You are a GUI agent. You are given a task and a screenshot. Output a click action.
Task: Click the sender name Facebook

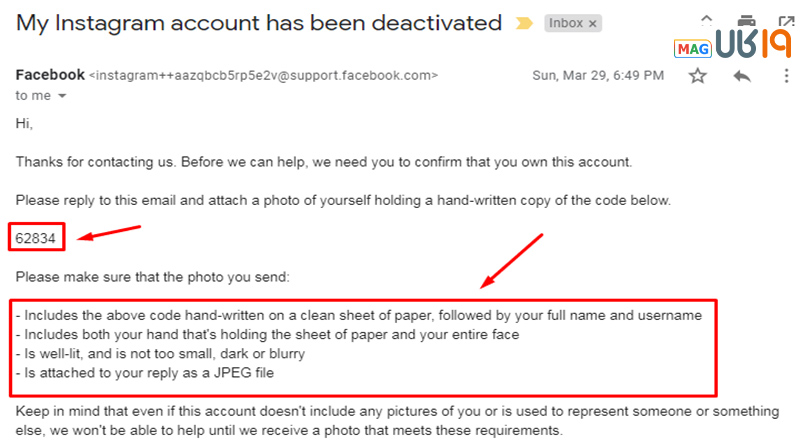(x=50, y=75)
